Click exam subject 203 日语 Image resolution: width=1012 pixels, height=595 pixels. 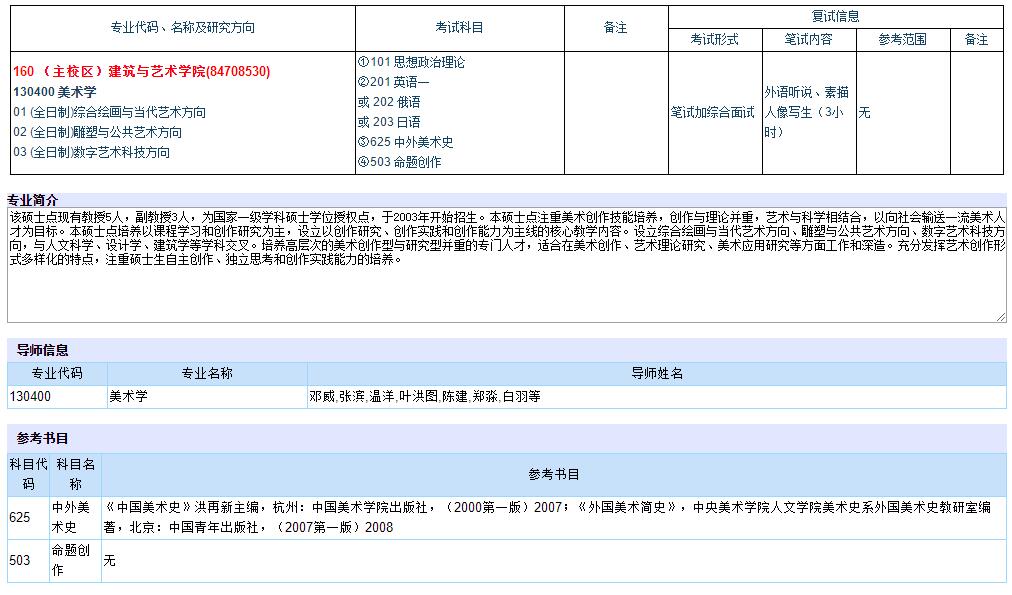[x=389, y=122]
